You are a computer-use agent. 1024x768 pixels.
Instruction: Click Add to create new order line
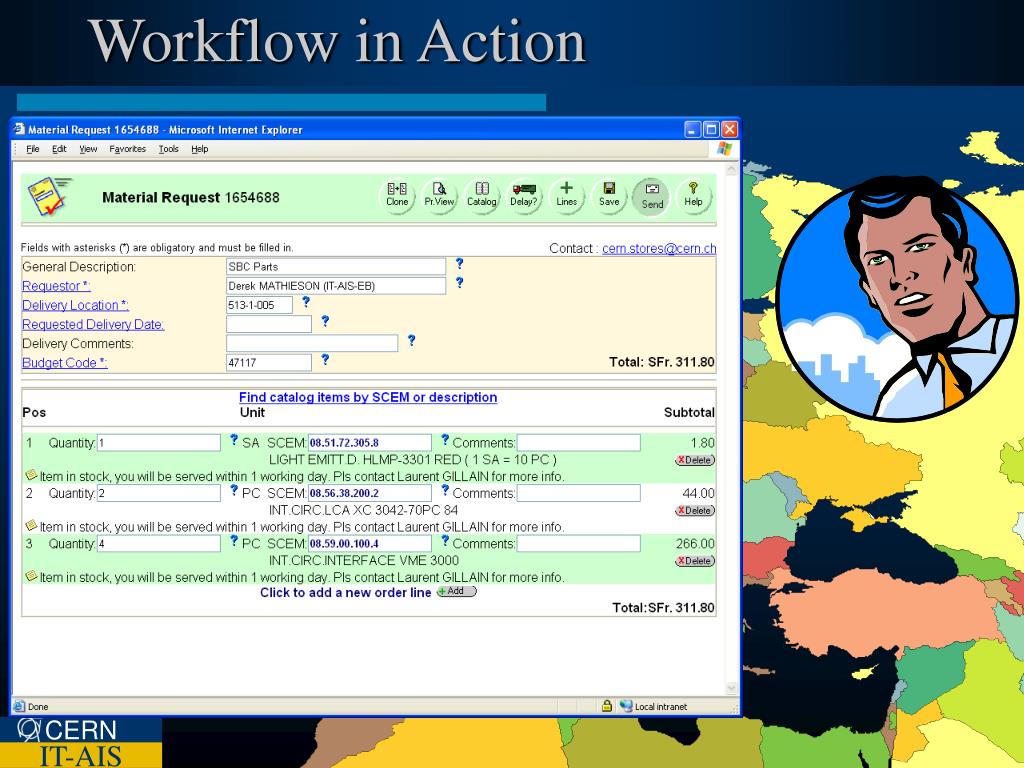pos(456,591)
